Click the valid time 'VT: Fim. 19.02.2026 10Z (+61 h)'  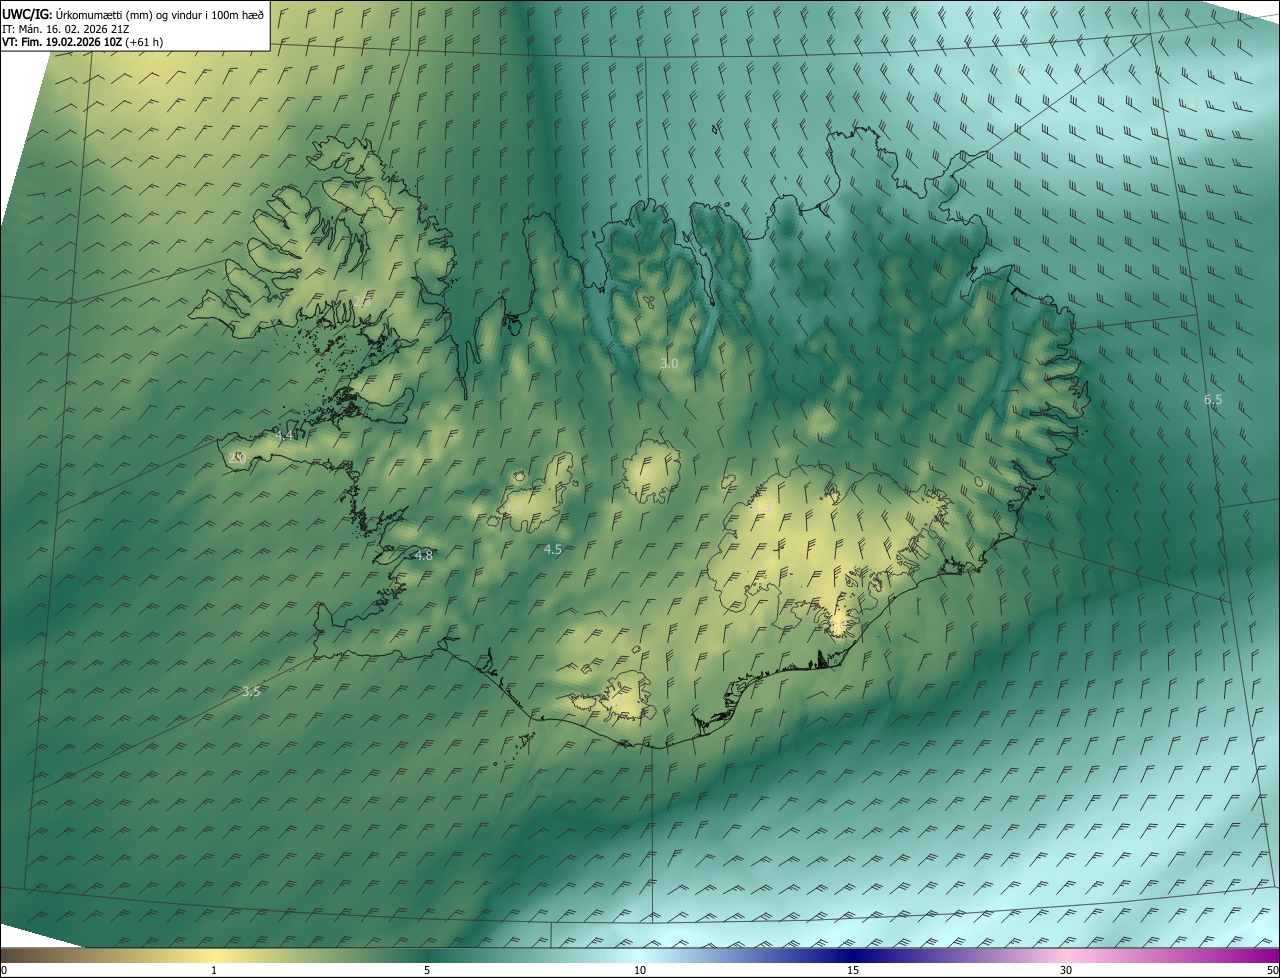[x=83, y=42]
